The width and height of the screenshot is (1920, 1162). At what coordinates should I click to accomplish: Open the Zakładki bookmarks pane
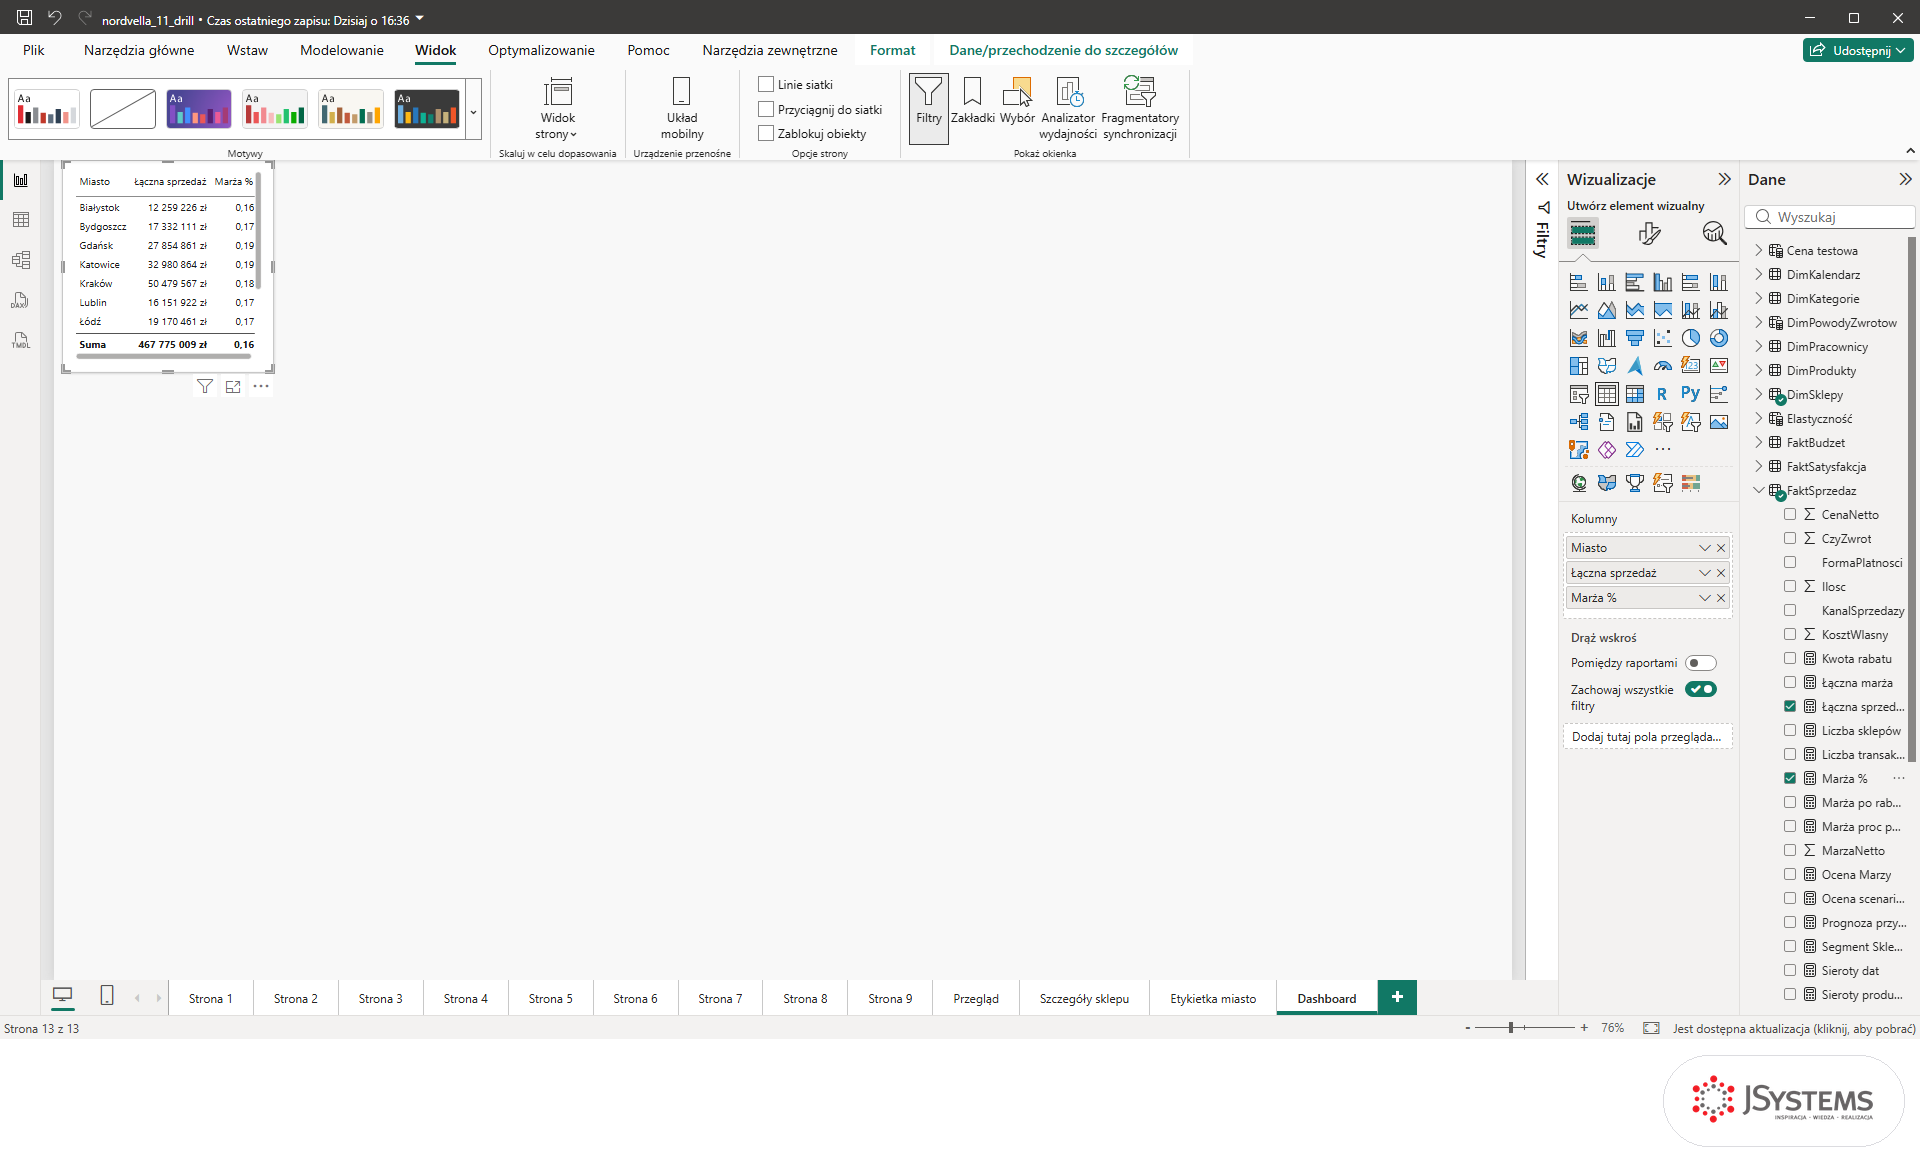[x=972, y=101]
